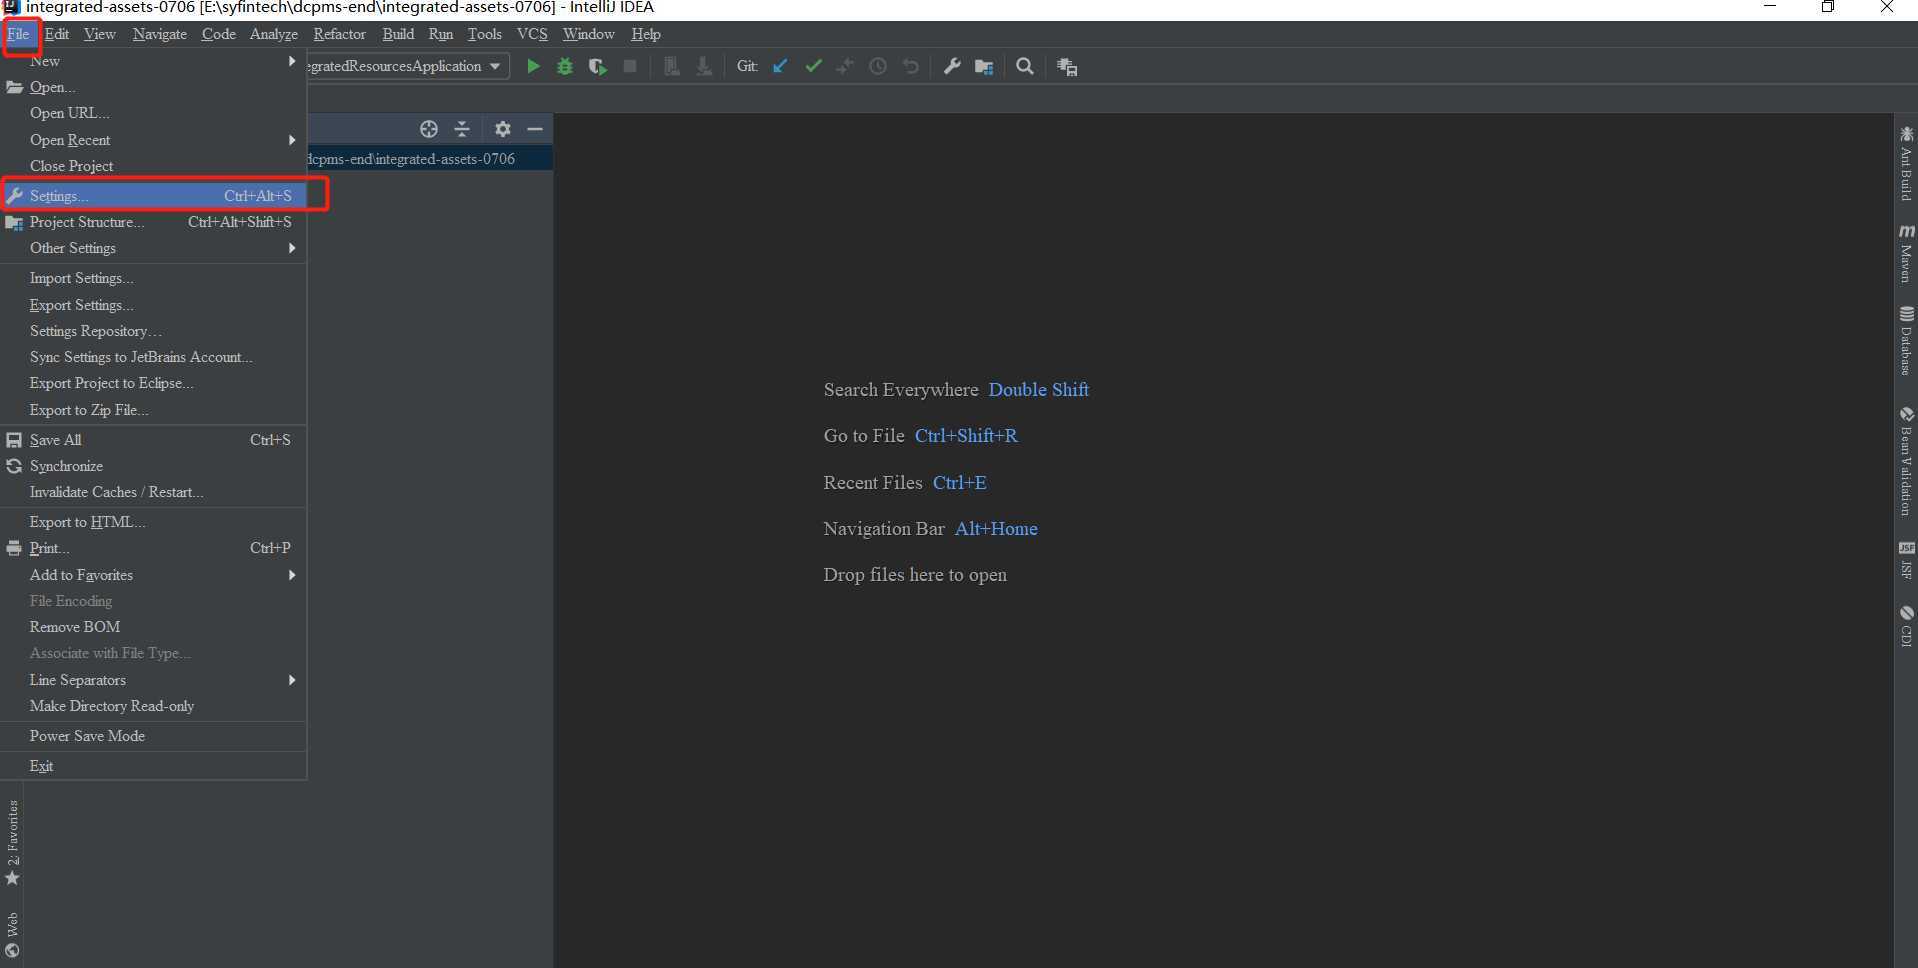Choose Sync Settings to JetBrains Account
The height and width of the screenshot is (968, 1918).
click(153, 357)
